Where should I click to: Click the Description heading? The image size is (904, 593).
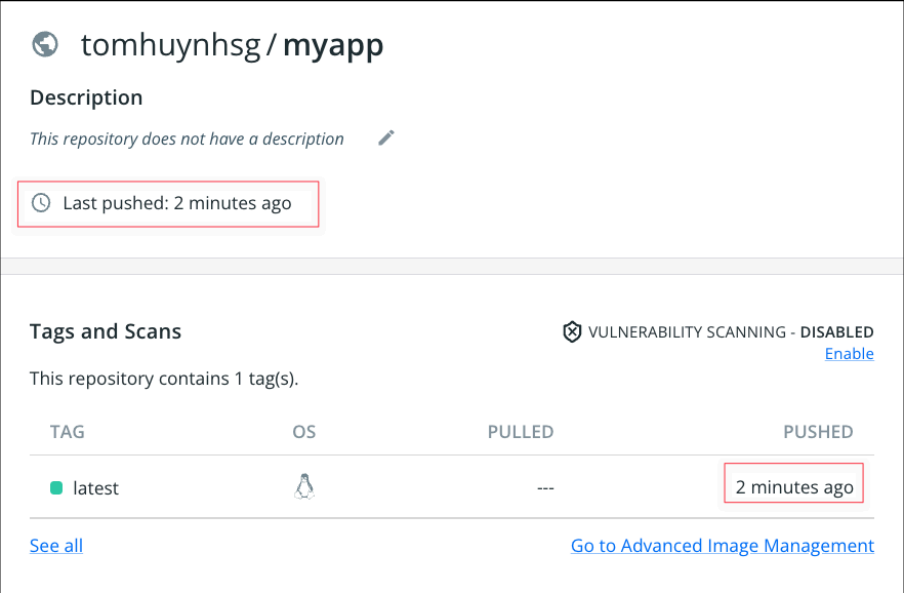(x=86, y=97)
